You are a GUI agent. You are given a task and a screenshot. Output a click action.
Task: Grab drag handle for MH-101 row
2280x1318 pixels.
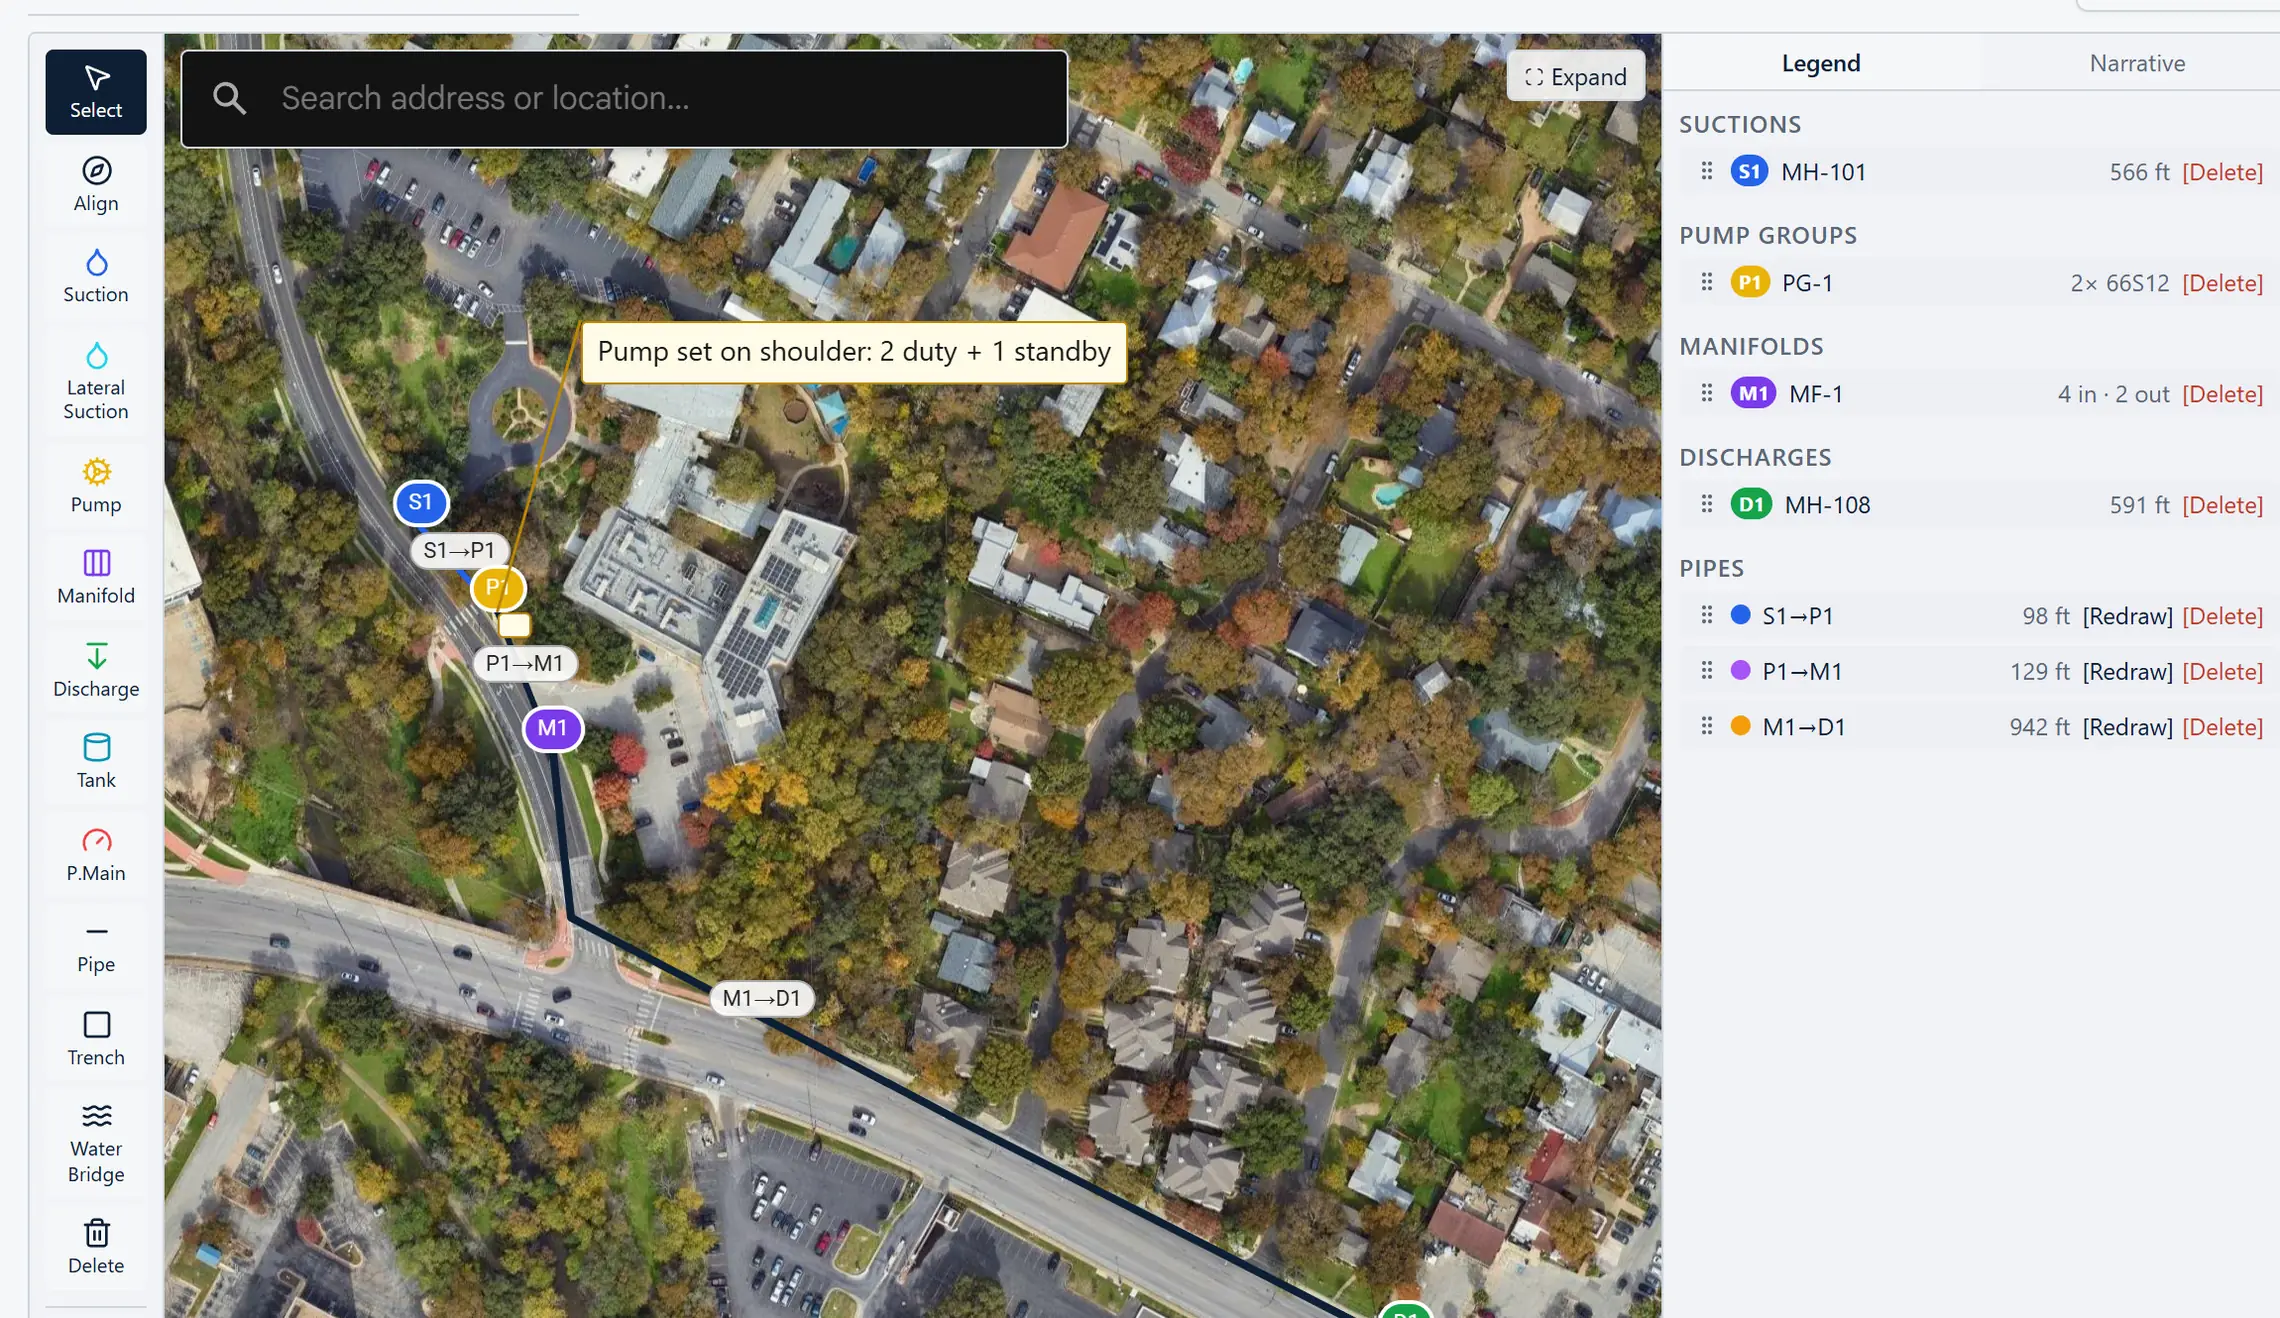point(1707,171)
